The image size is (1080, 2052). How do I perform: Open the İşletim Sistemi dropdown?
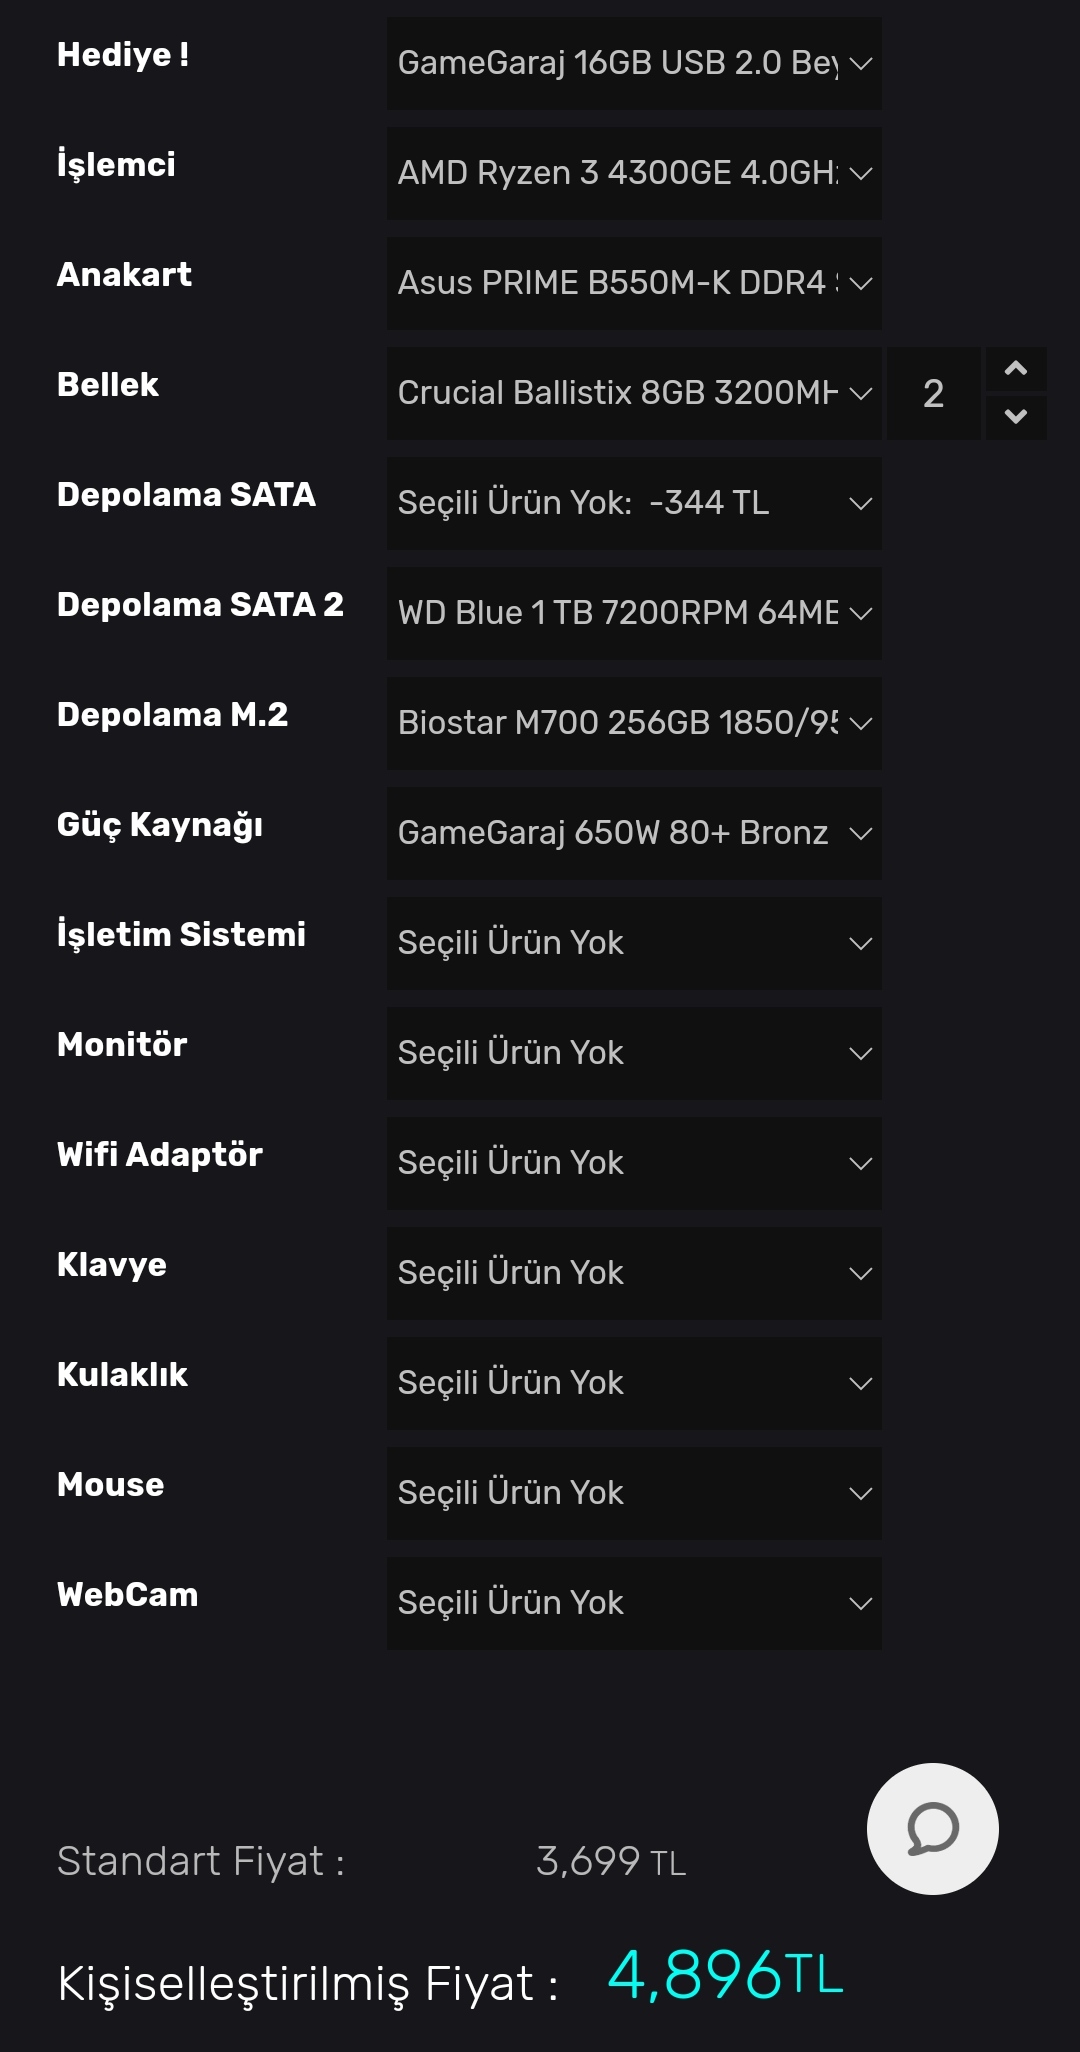pos(634,943)
